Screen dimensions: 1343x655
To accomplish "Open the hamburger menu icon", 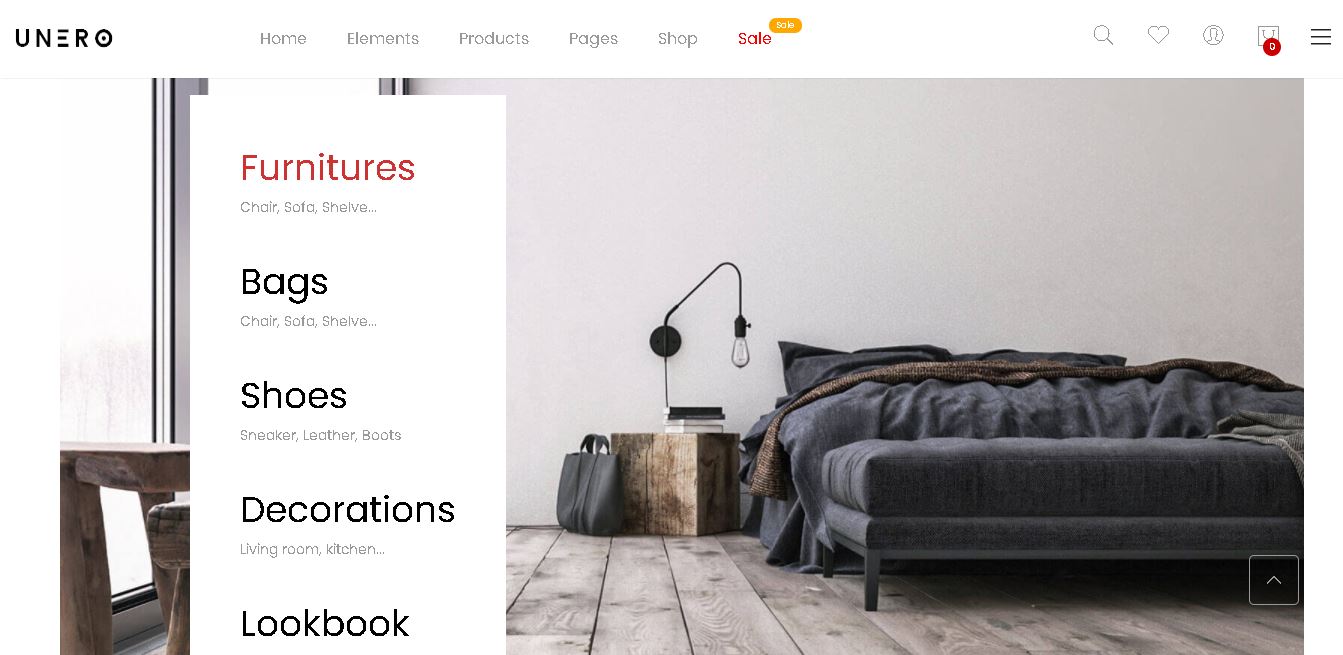I will tap(1321, 37).
